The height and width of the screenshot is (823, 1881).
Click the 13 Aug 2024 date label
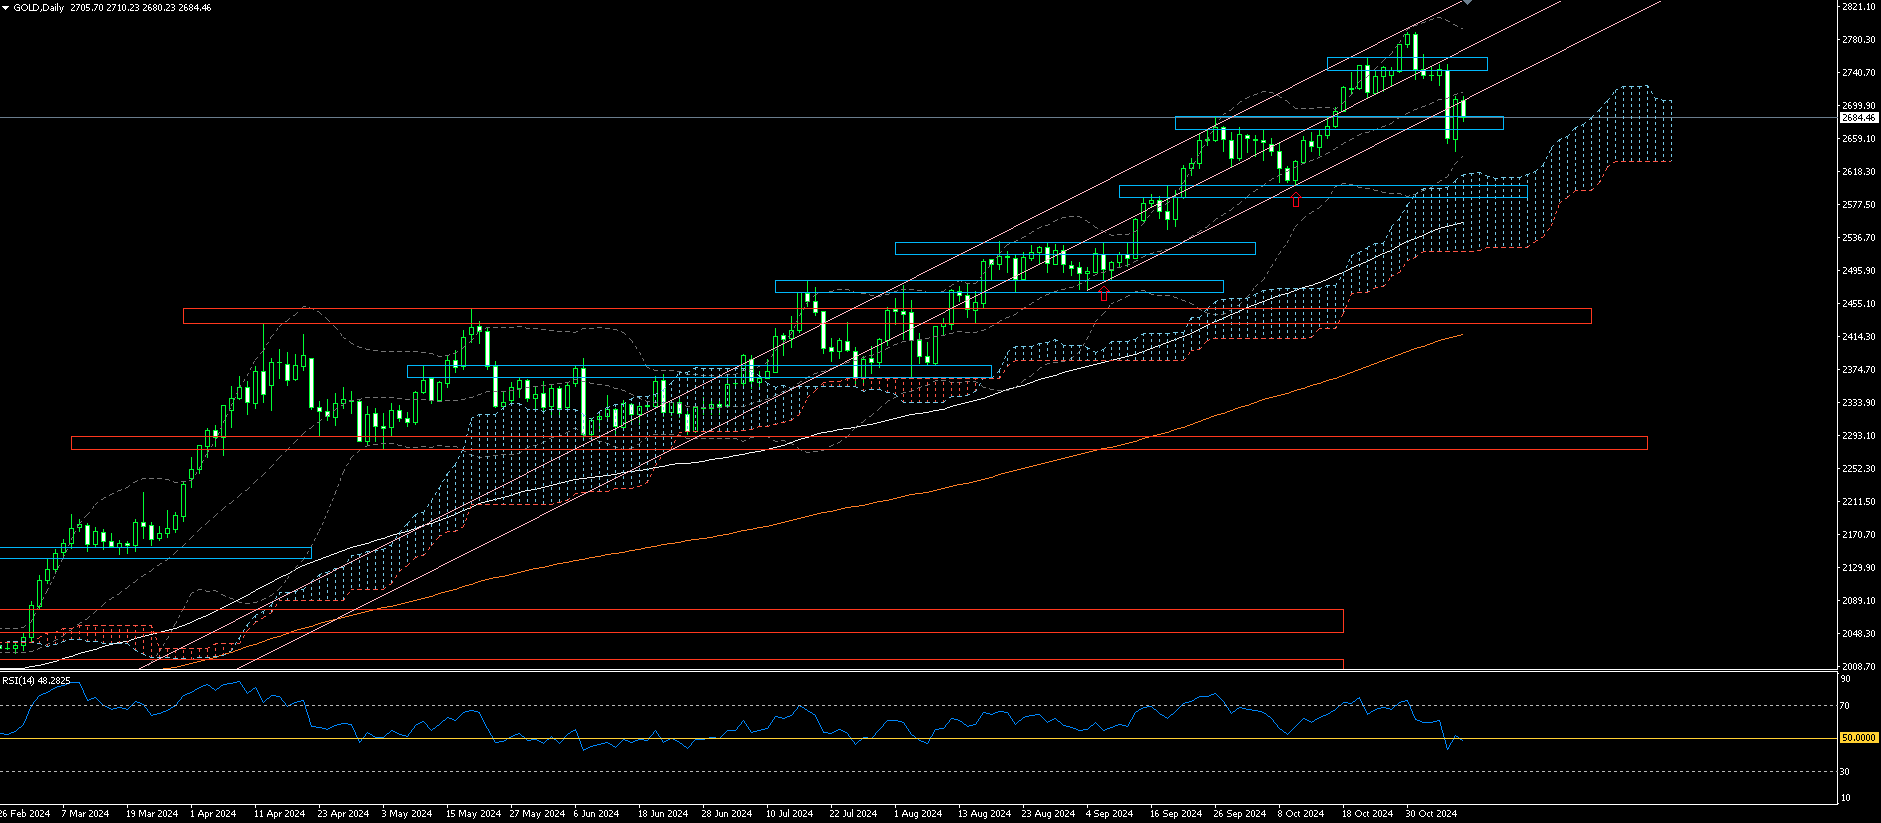[984, 814]
